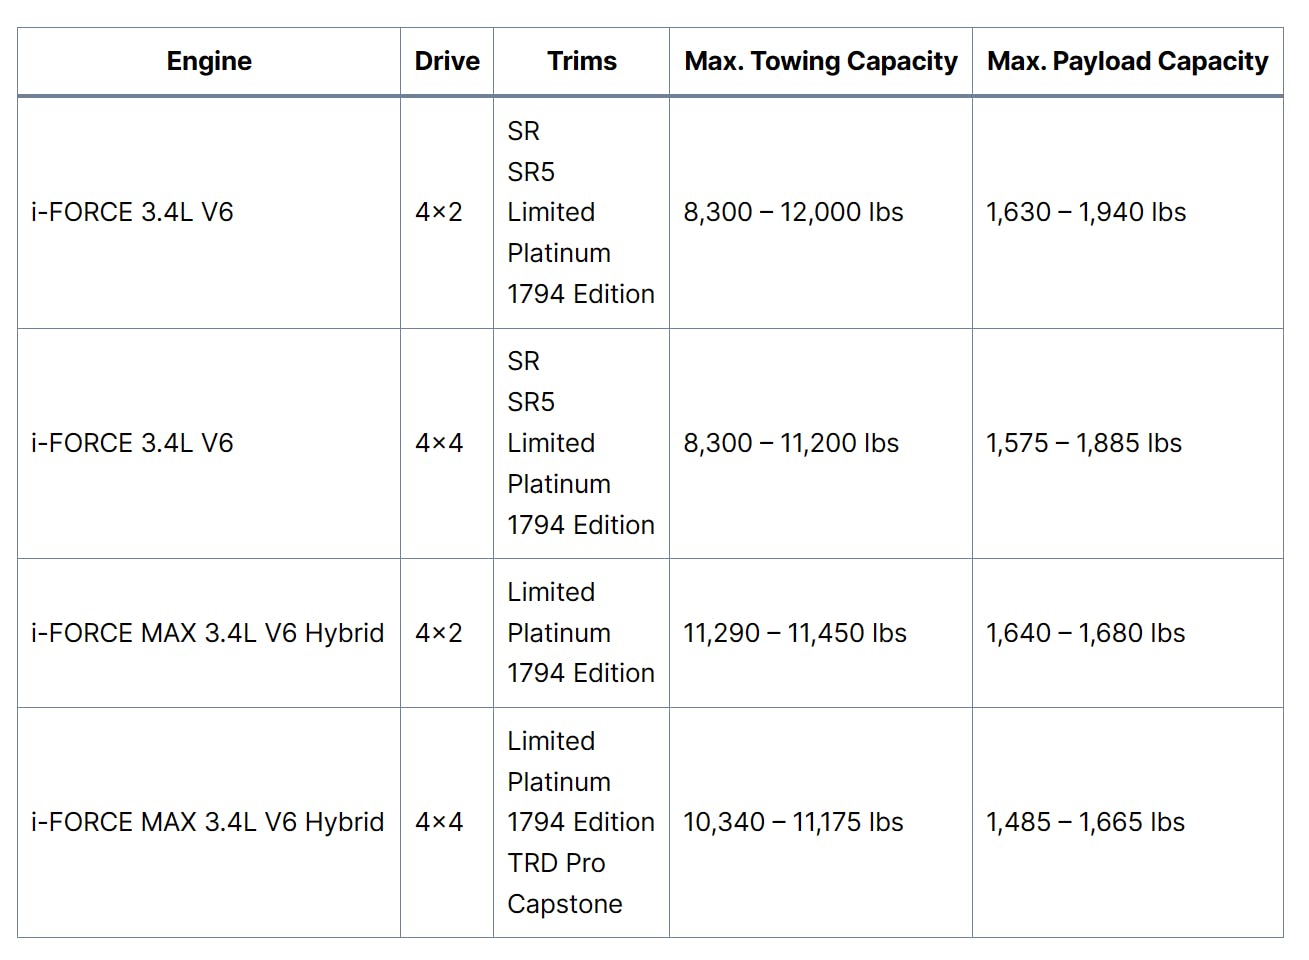The image size is (1309, 960).
Task: Click the 1,640 – 1,680 lbs payload value
Action: point(1086,633)
